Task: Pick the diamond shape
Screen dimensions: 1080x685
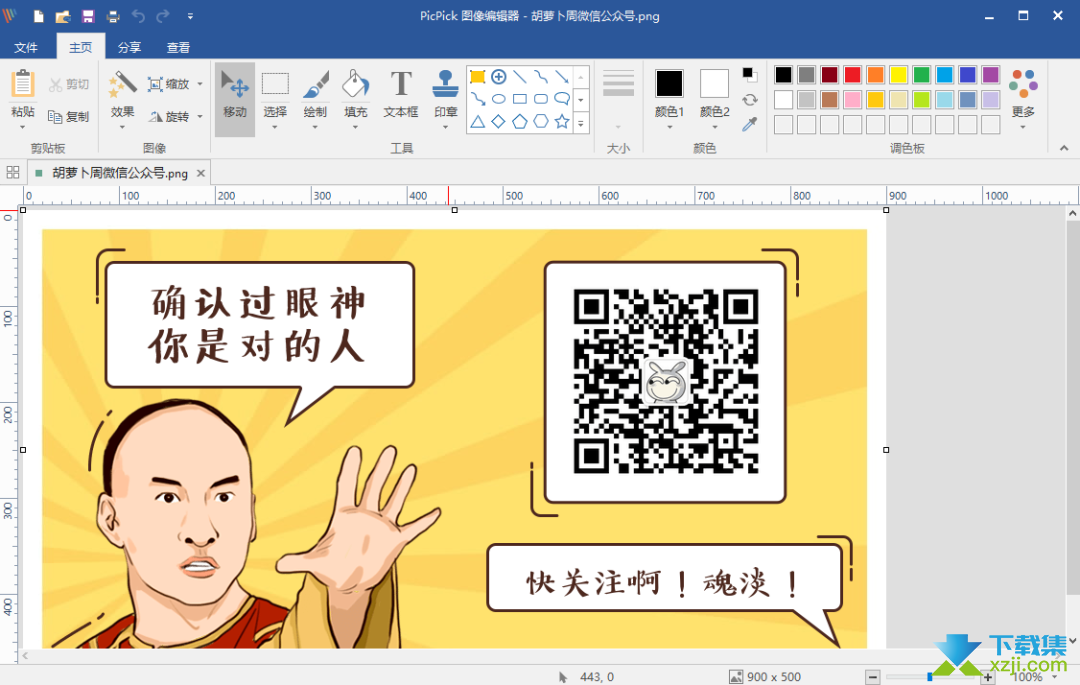Action: (499, 122)
